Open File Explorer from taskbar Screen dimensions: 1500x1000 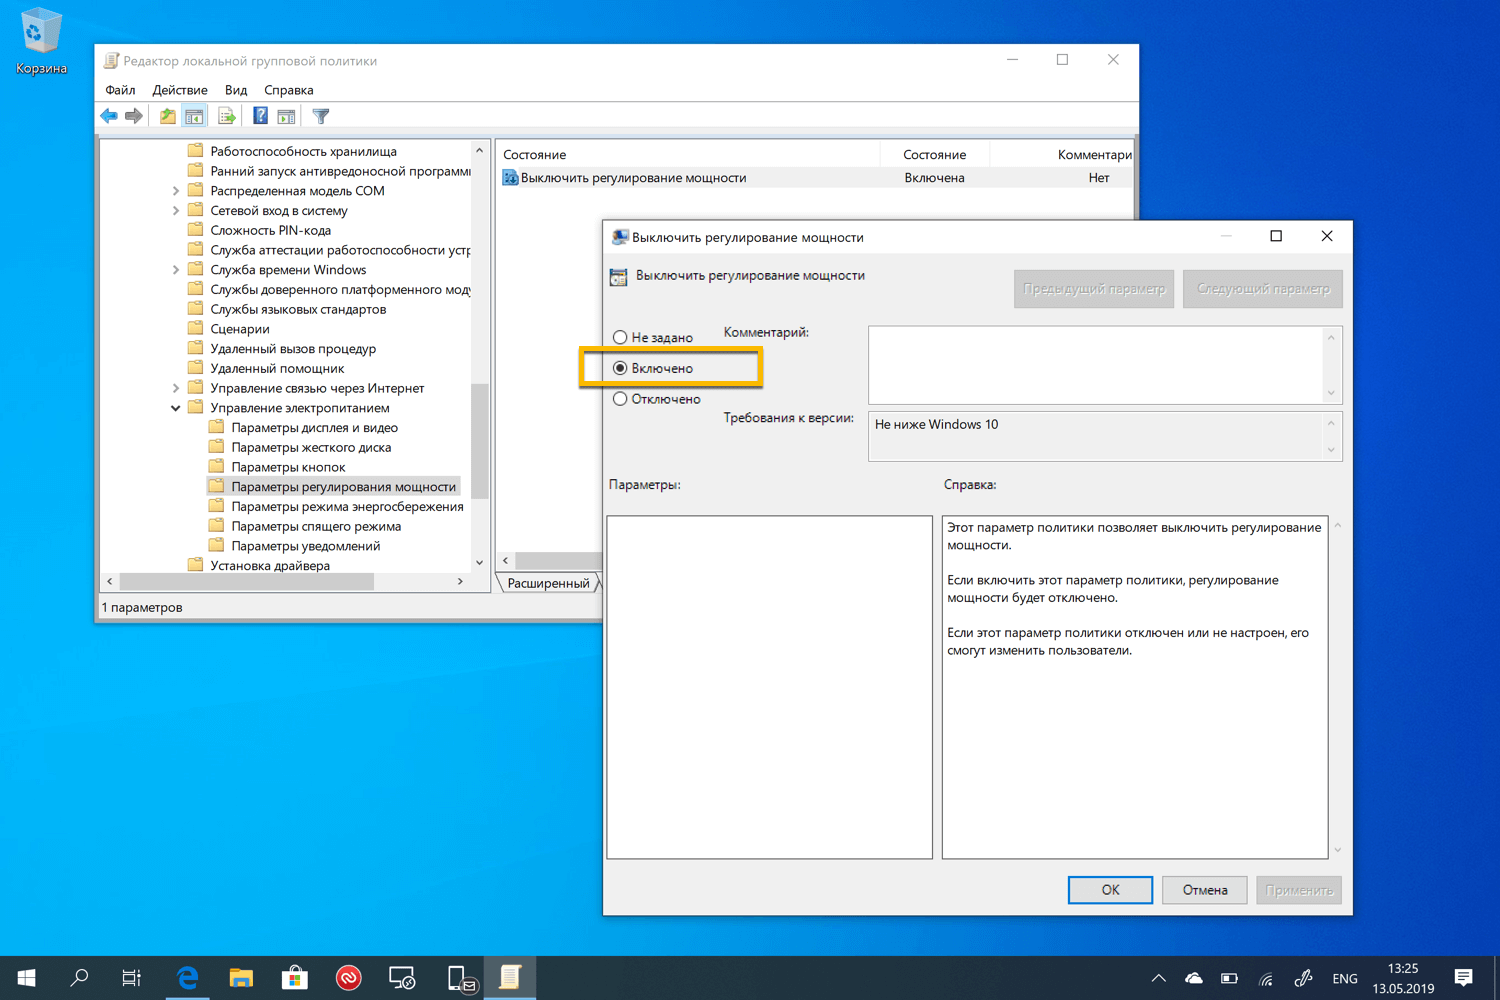point(241,978)
